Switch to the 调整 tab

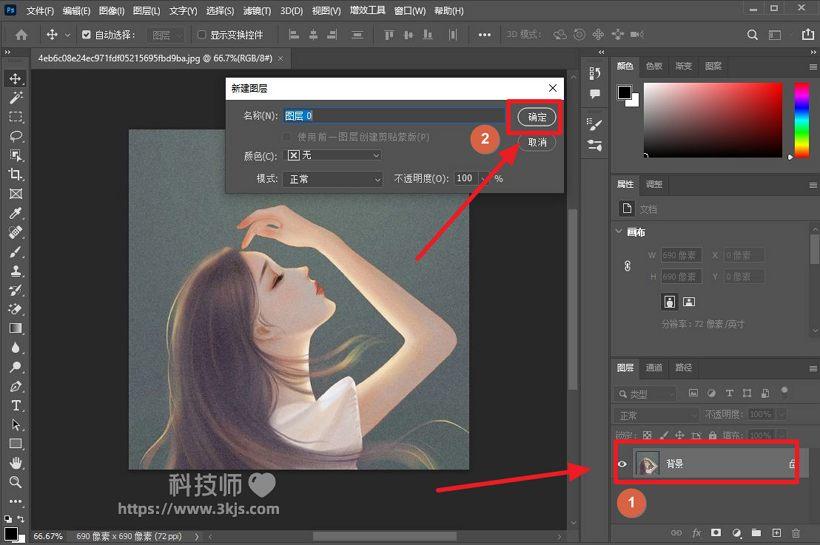(x=654, y=184)
